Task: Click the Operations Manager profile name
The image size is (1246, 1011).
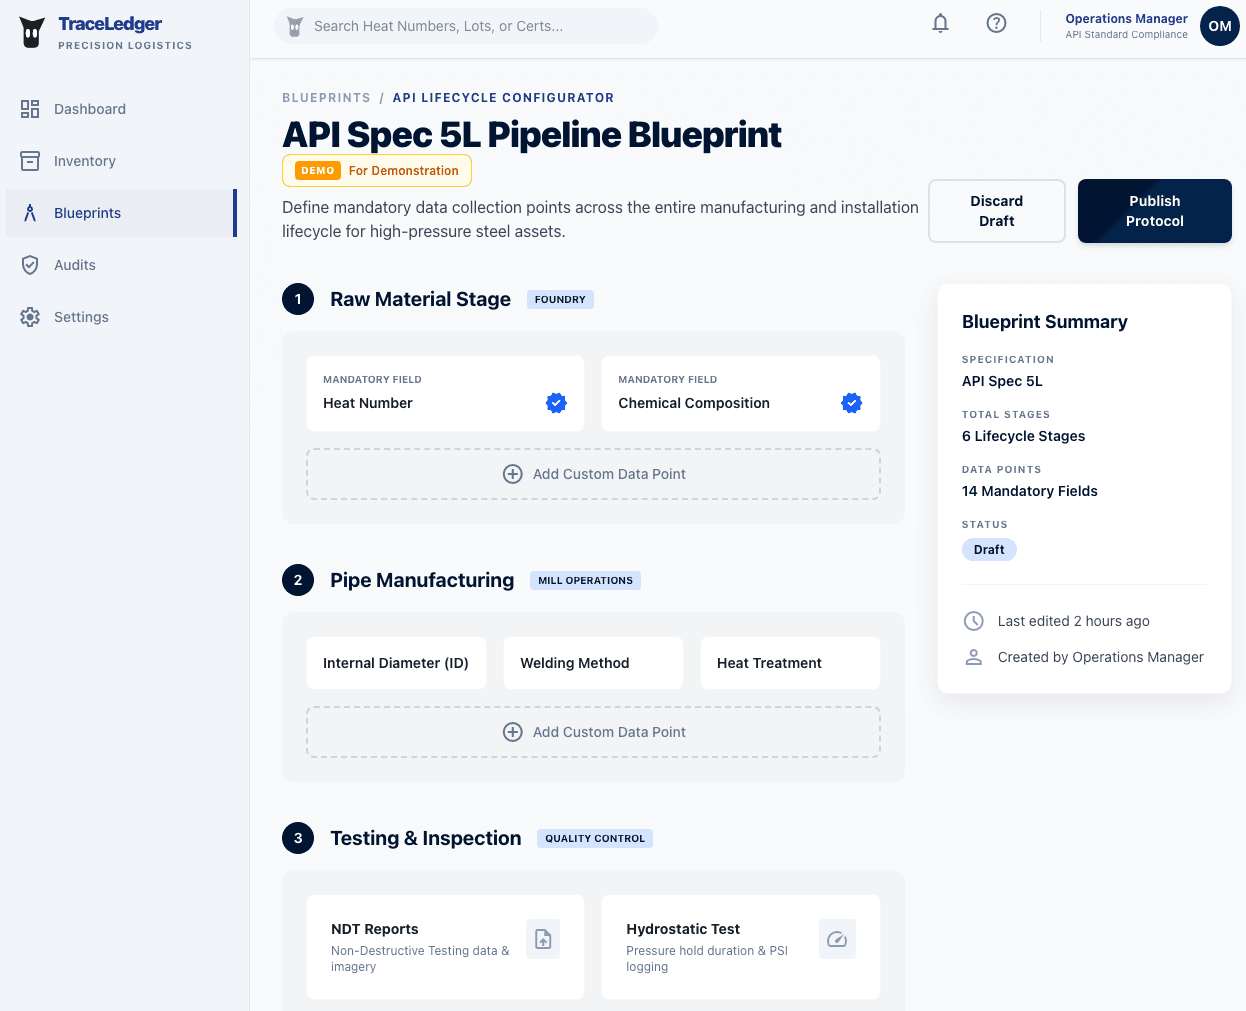Action: coord(1127,19)
